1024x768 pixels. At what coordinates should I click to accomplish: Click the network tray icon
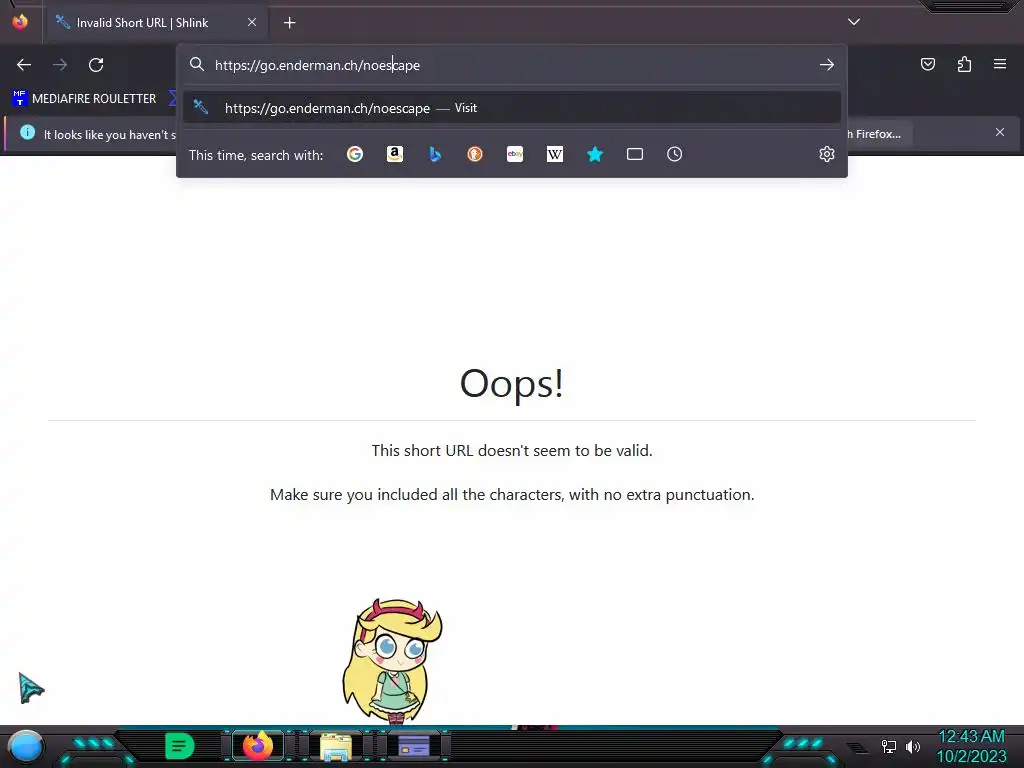tap(889, 746)
